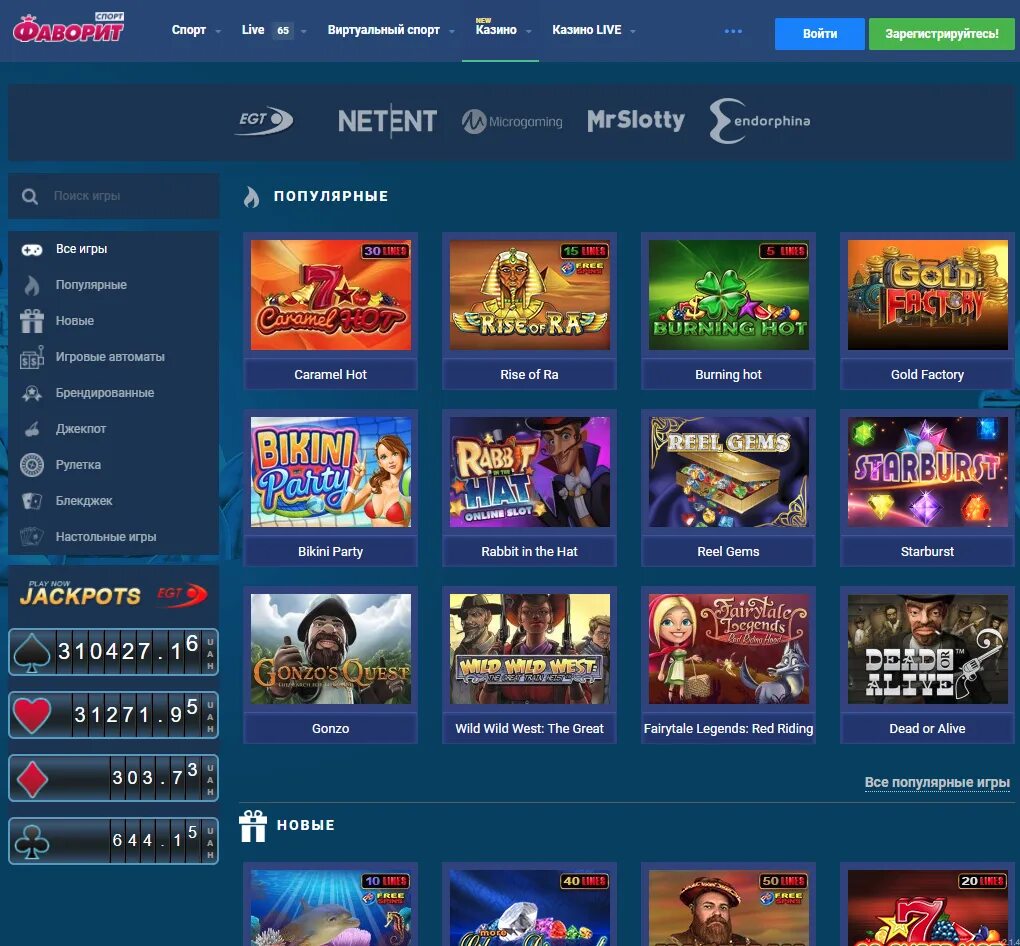Open the Rabbit in the Hat thumbnail
1020x946 pixels.
pos(530,472)
